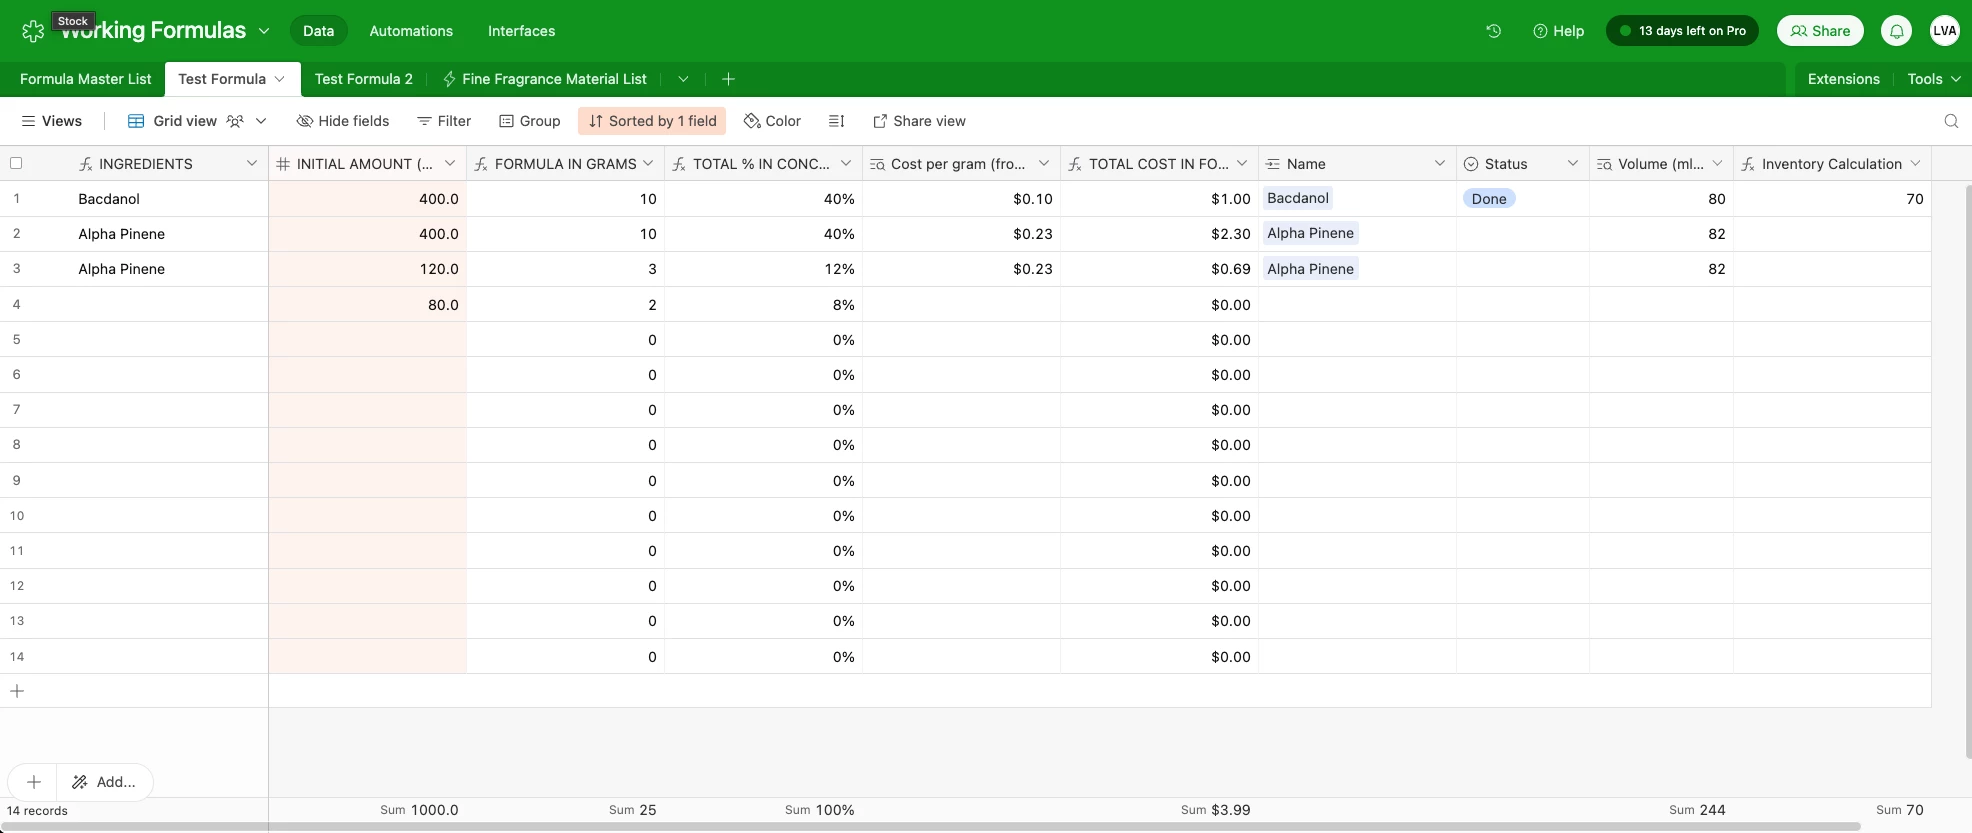Click the horizontal scrollbar at bottom
Viewport: 1972px width, 833px height.
point(930,827)
